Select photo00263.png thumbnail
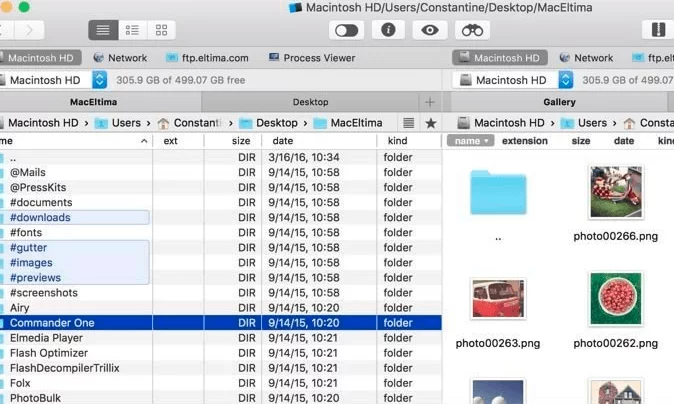 click(498, 298)
